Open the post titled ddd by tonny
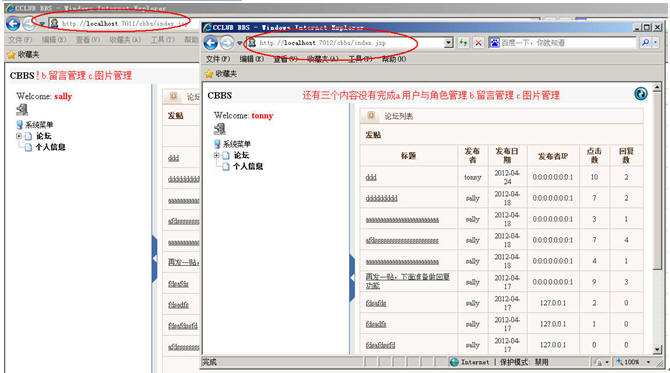670x373 pixels. (x=371, y=177)
